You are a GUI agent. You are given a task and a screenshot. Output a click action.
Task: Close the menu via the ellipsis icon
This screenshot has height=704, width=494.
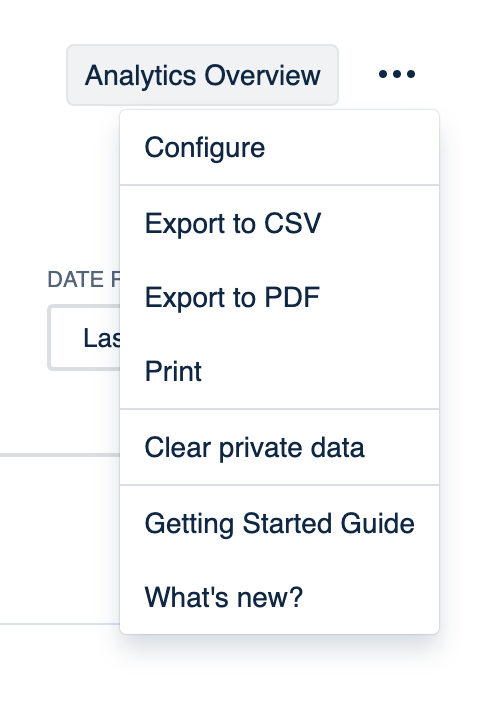coord(397,74)
